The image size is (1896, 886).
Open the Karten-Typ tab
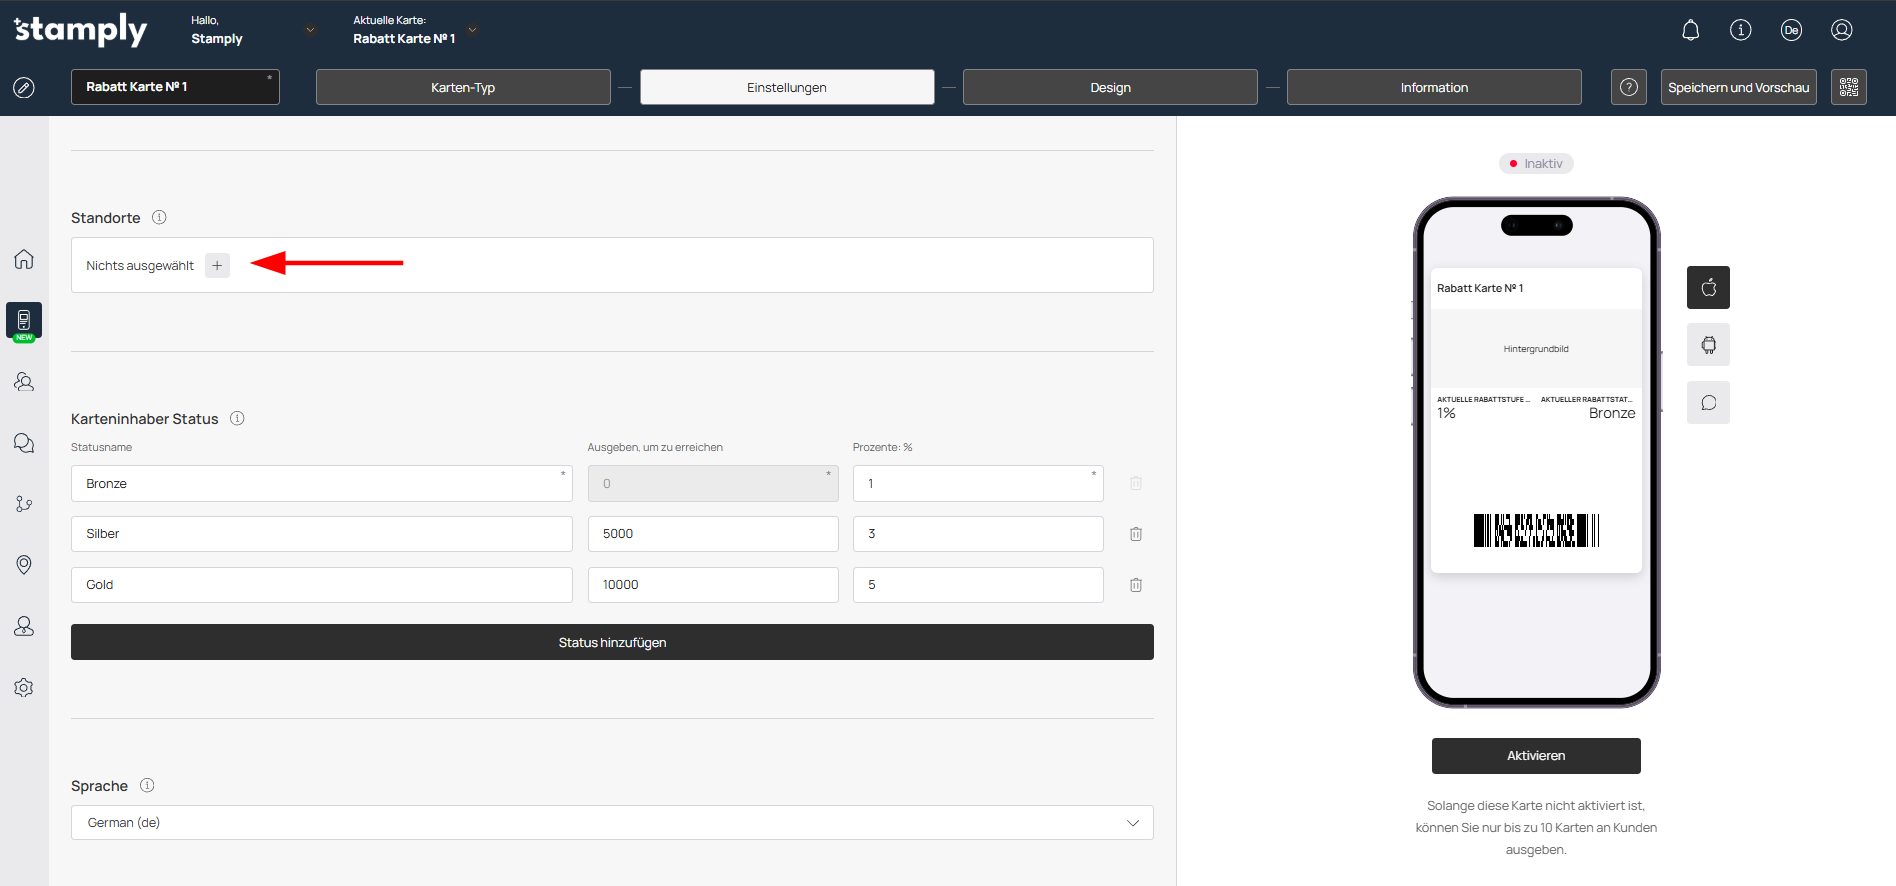[463, 87]
